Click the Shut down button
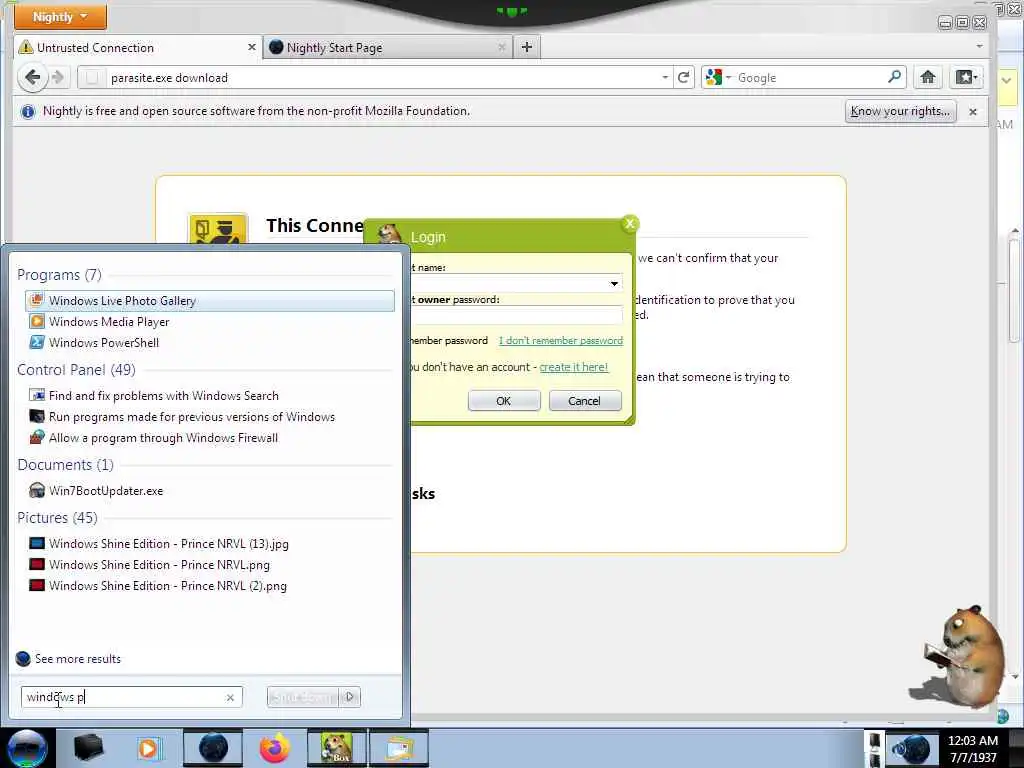 click(x=304, y=697)
